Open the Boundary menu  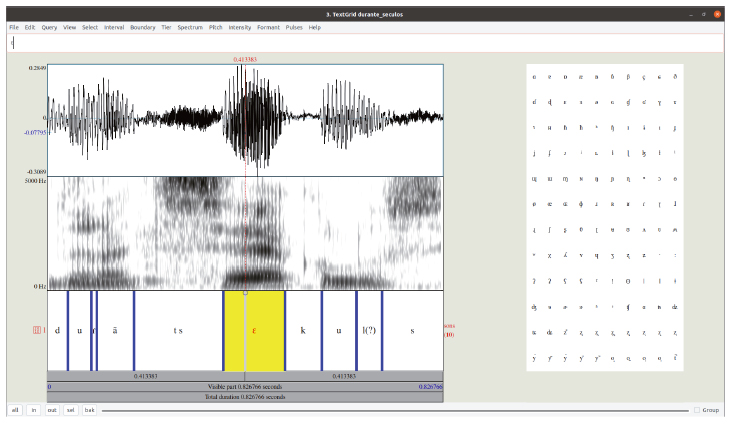[142, 27]
